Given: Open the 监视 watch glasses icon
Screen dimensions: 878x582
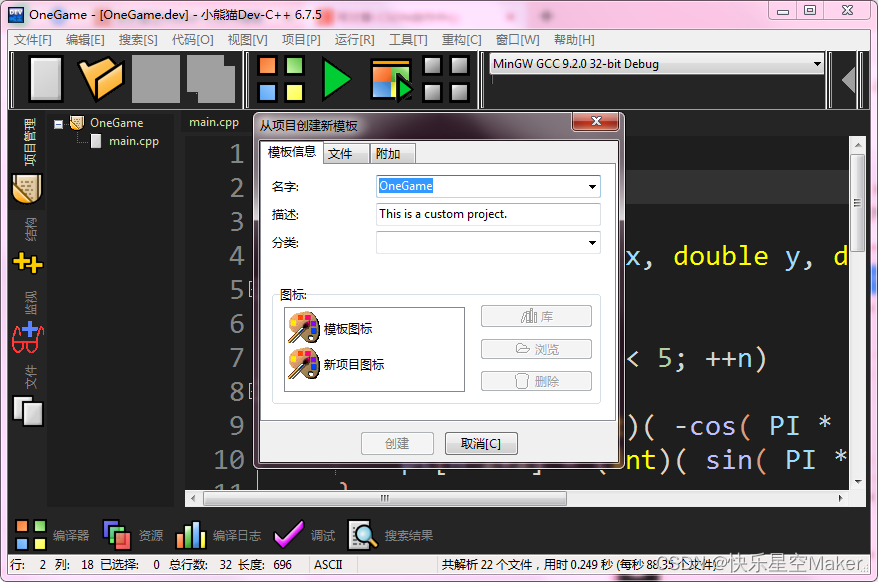Looking at the screenshot, I should tap(27, 338).
